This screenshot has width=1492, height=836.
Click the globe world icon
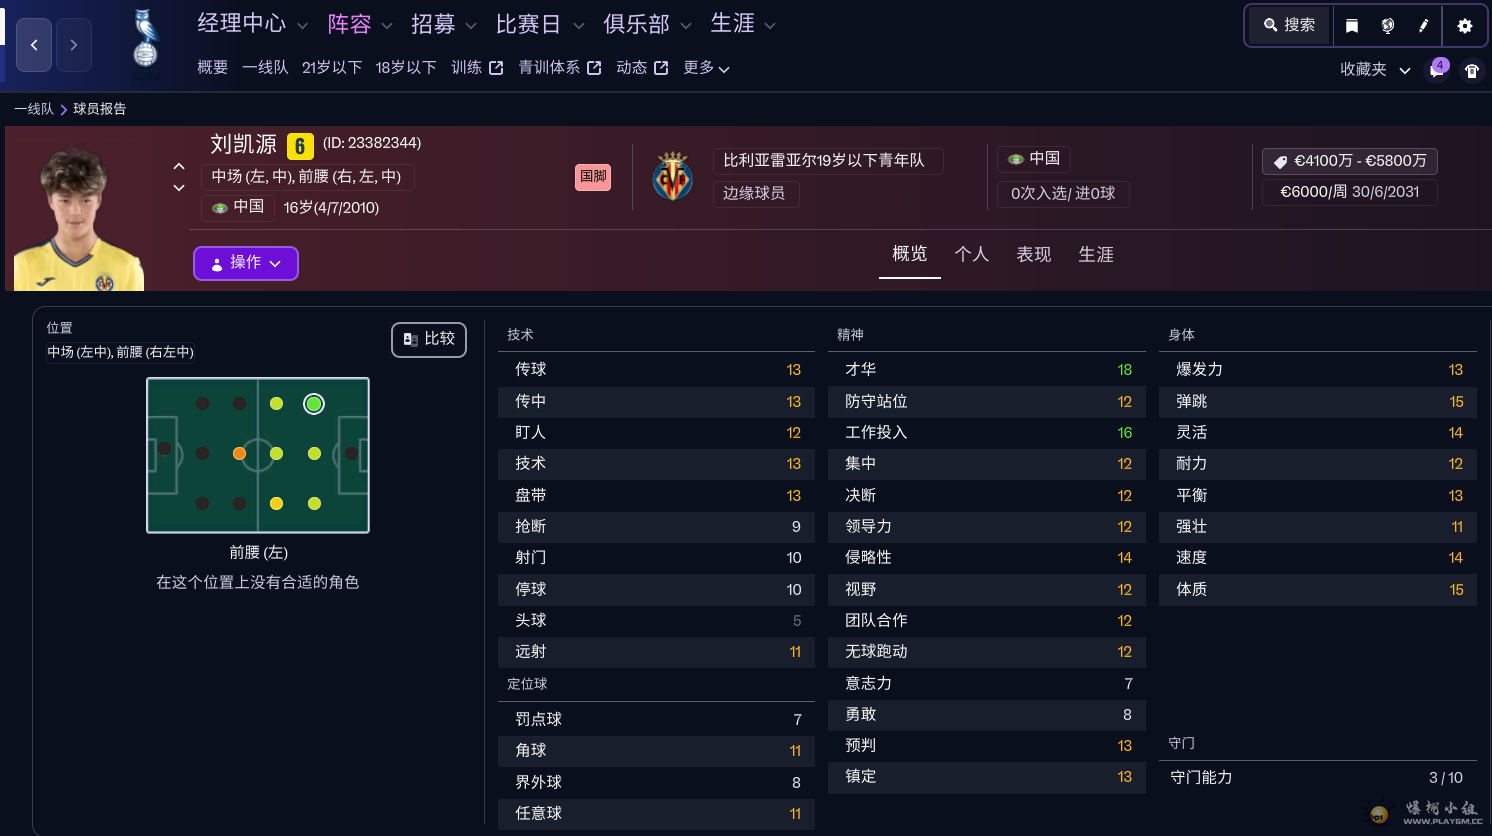(1388, 26)
